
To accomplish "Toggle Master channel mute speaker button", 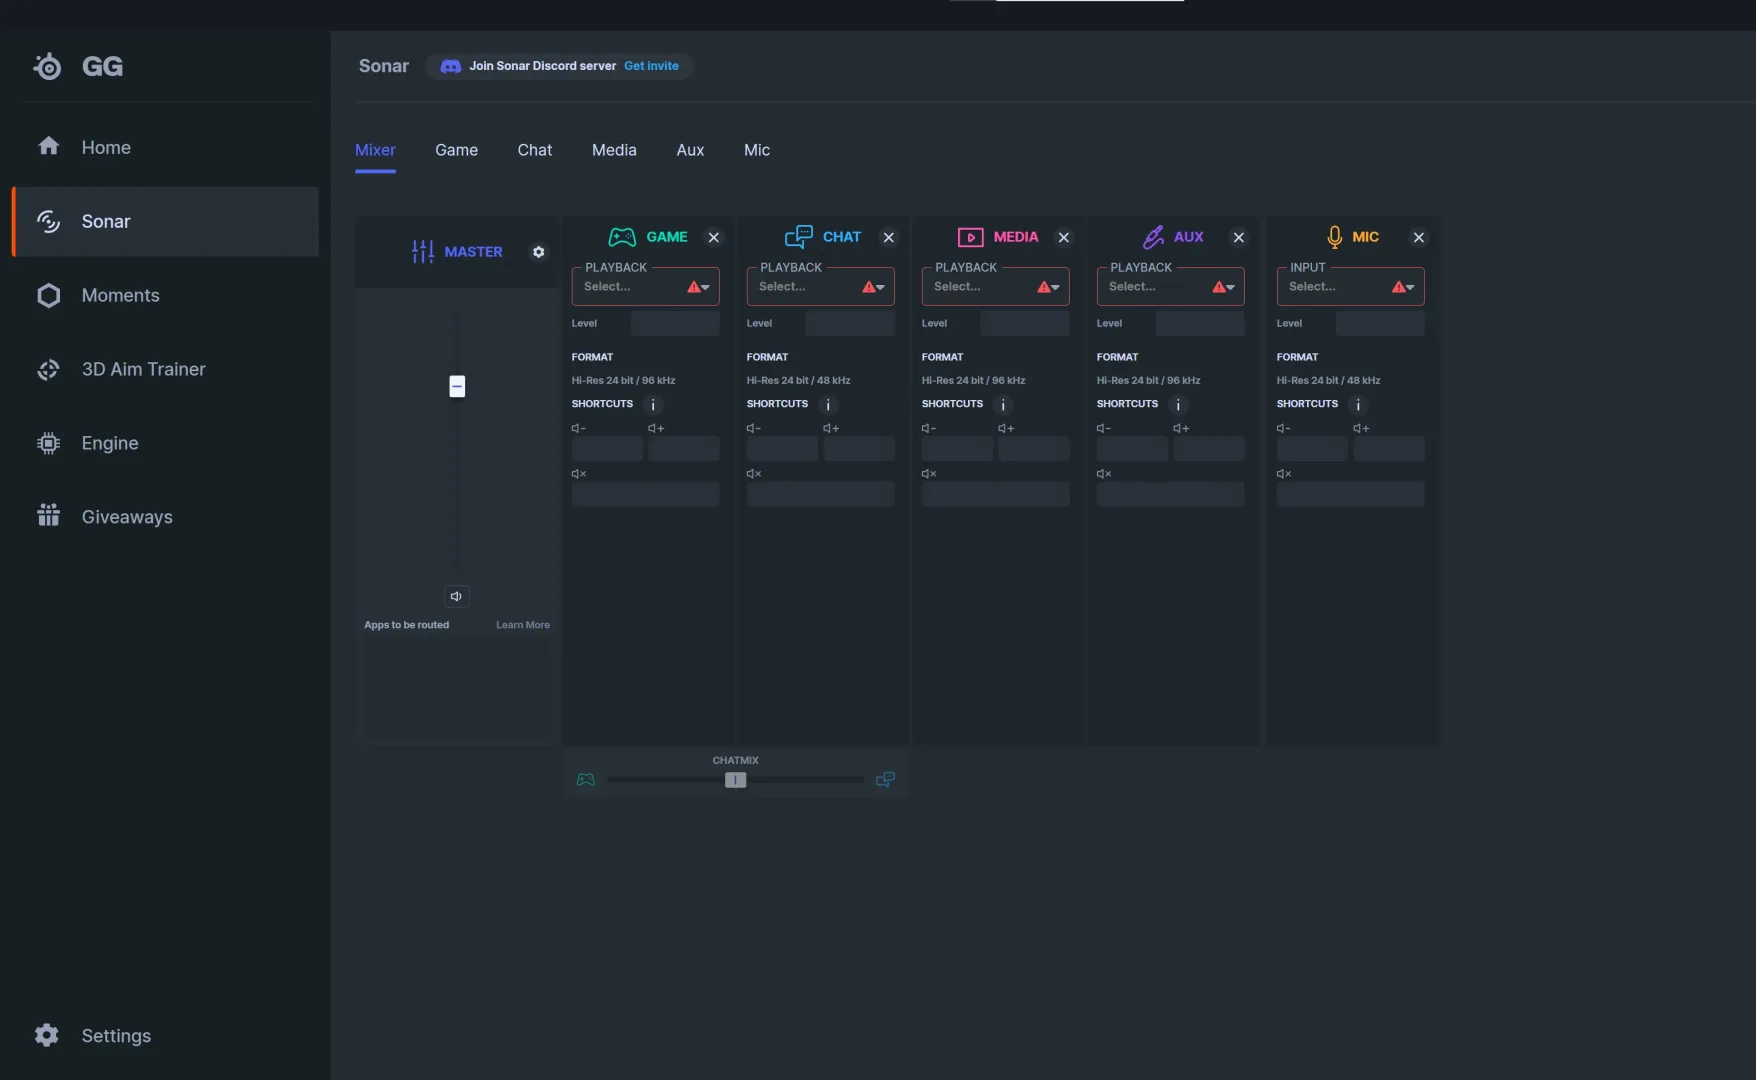I will click(456, 596).
